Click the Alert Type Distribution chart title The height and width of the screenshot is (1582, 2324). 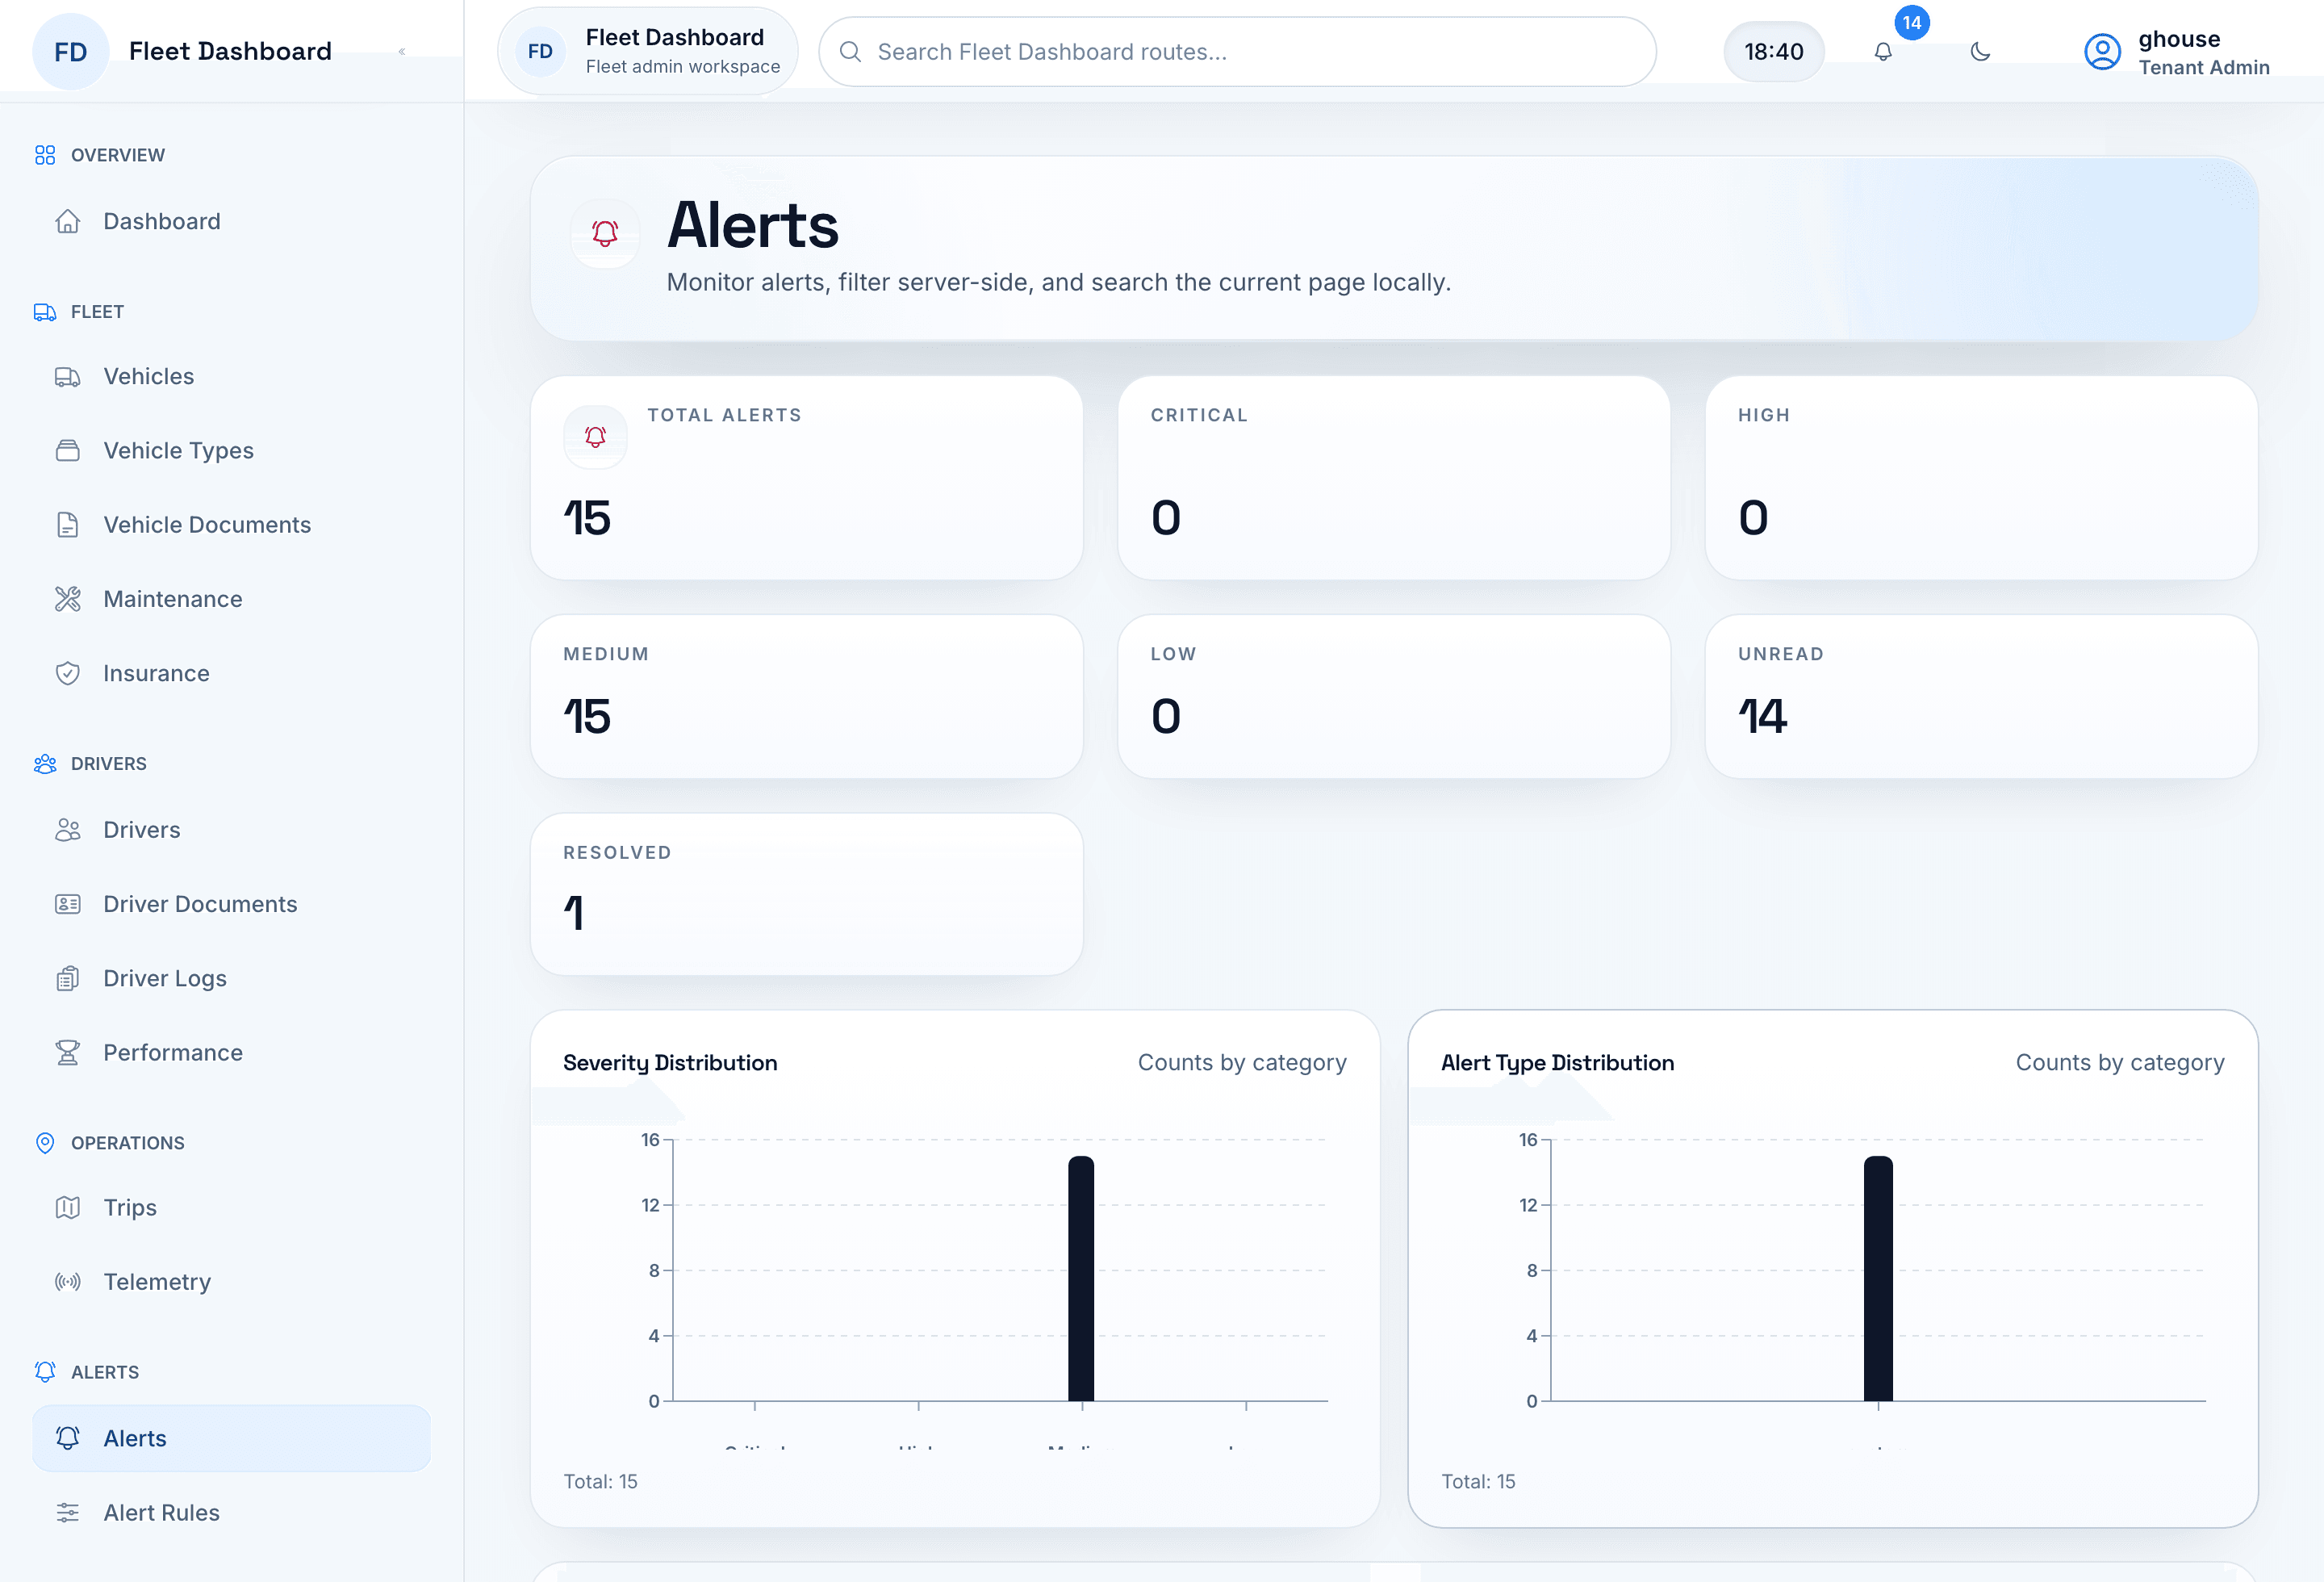click(1557, 1062)
